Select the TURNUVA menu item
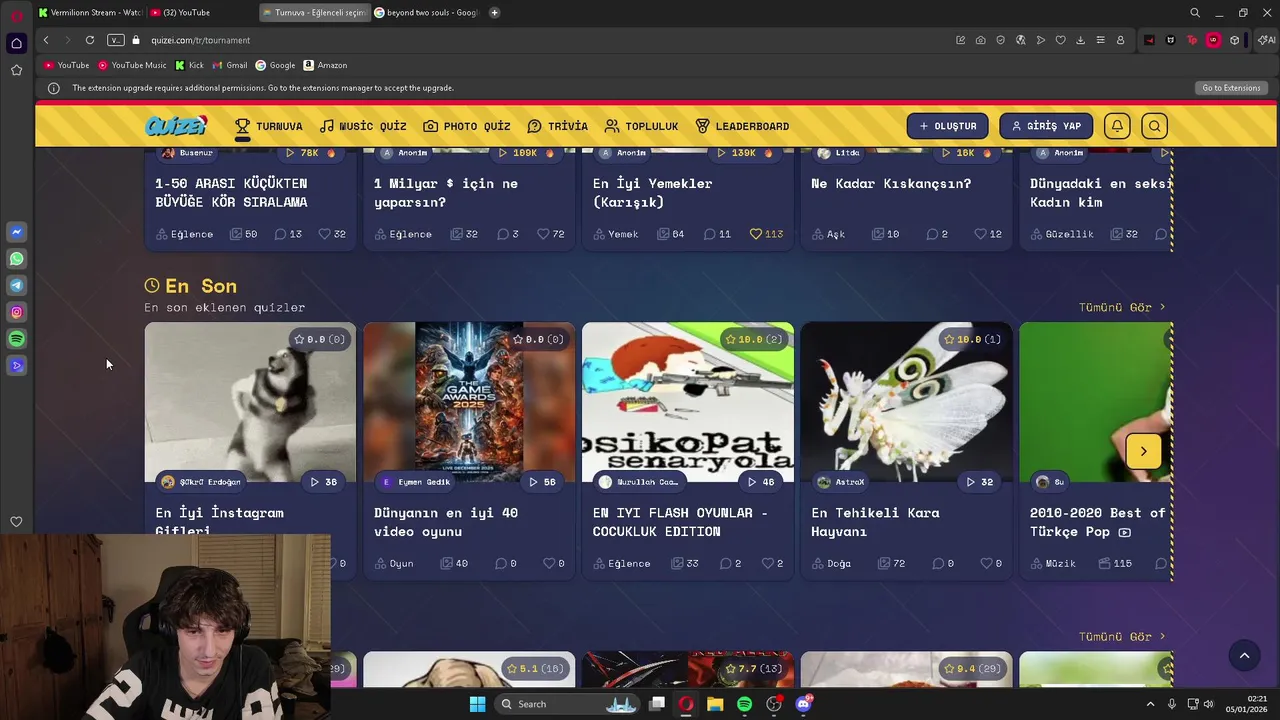The image size is (1280, 720). 268,126
